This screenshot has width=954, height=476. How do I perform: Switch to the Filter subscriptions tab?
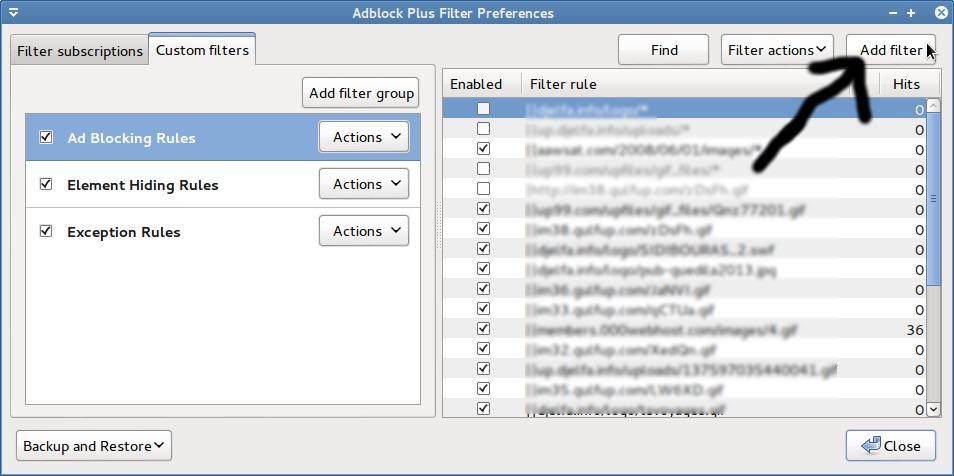[x=79, y=51]
